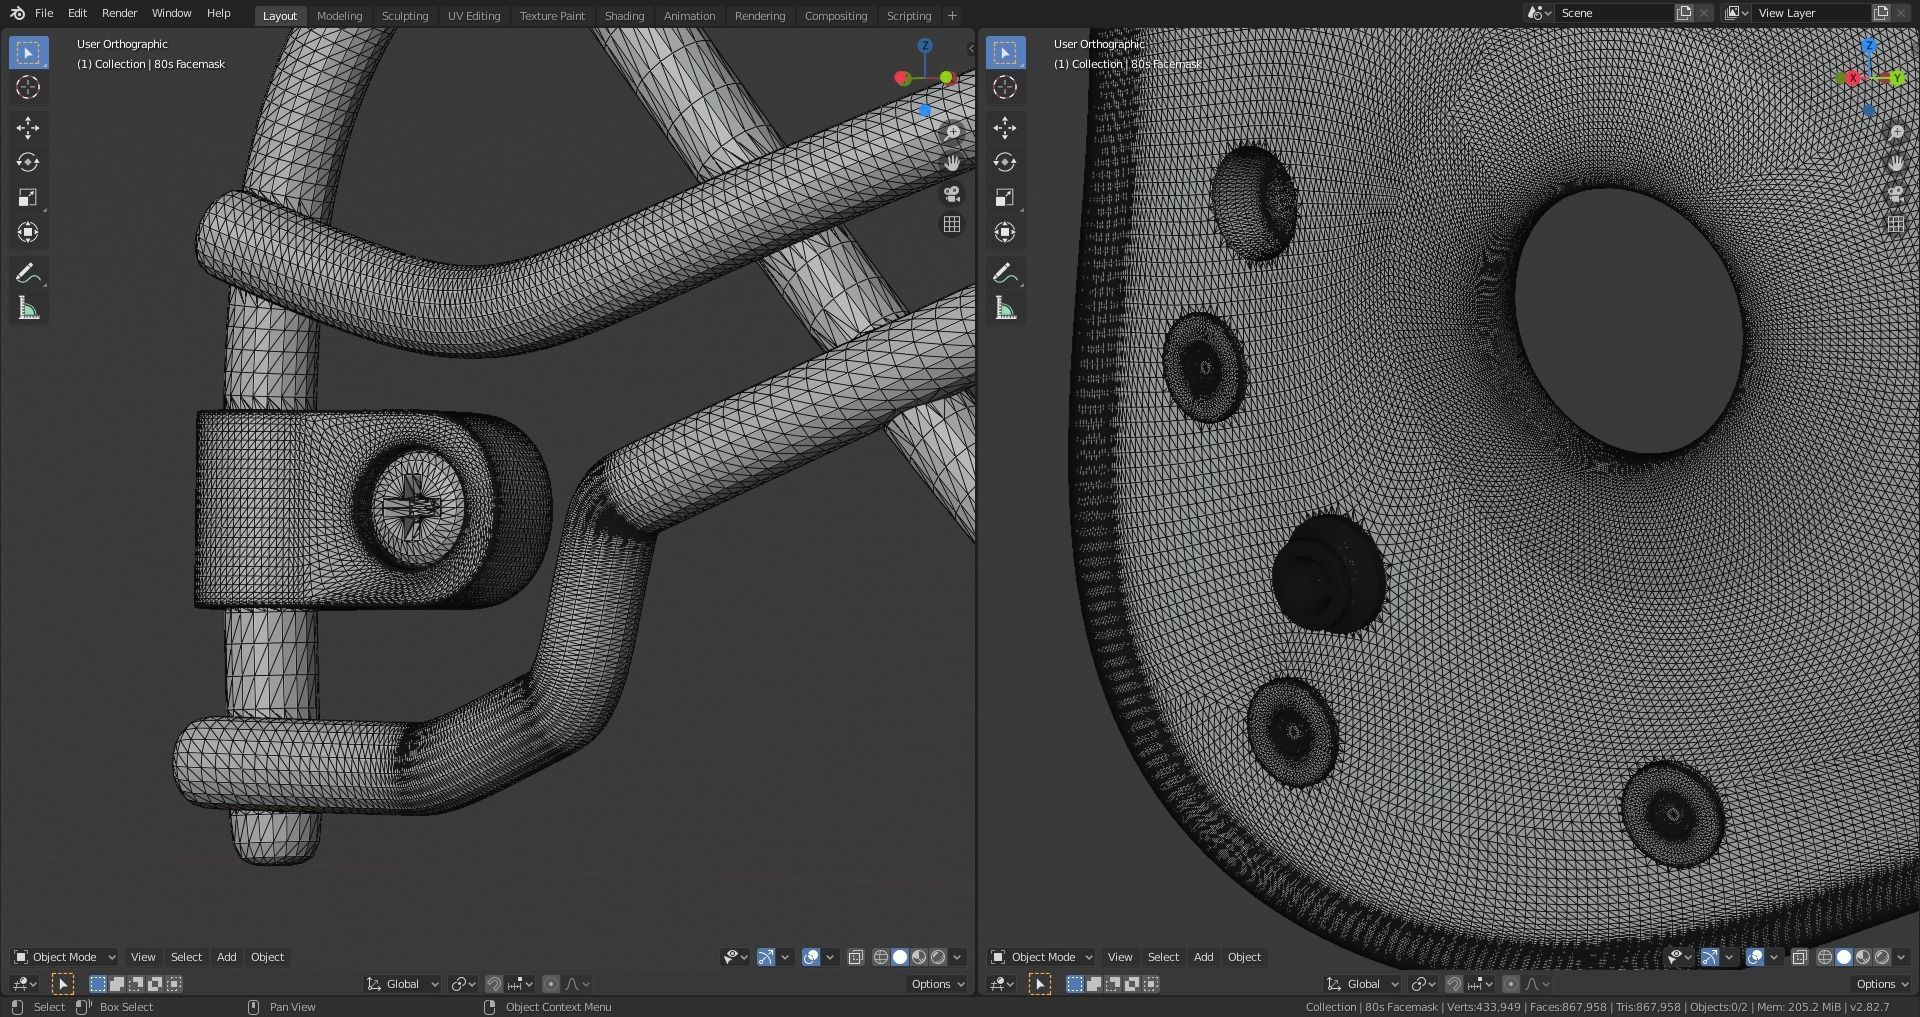Screen dimensions: 1920x1017
Task: Toggle X-ray mode in left viewport
Action: pos(856,957)
